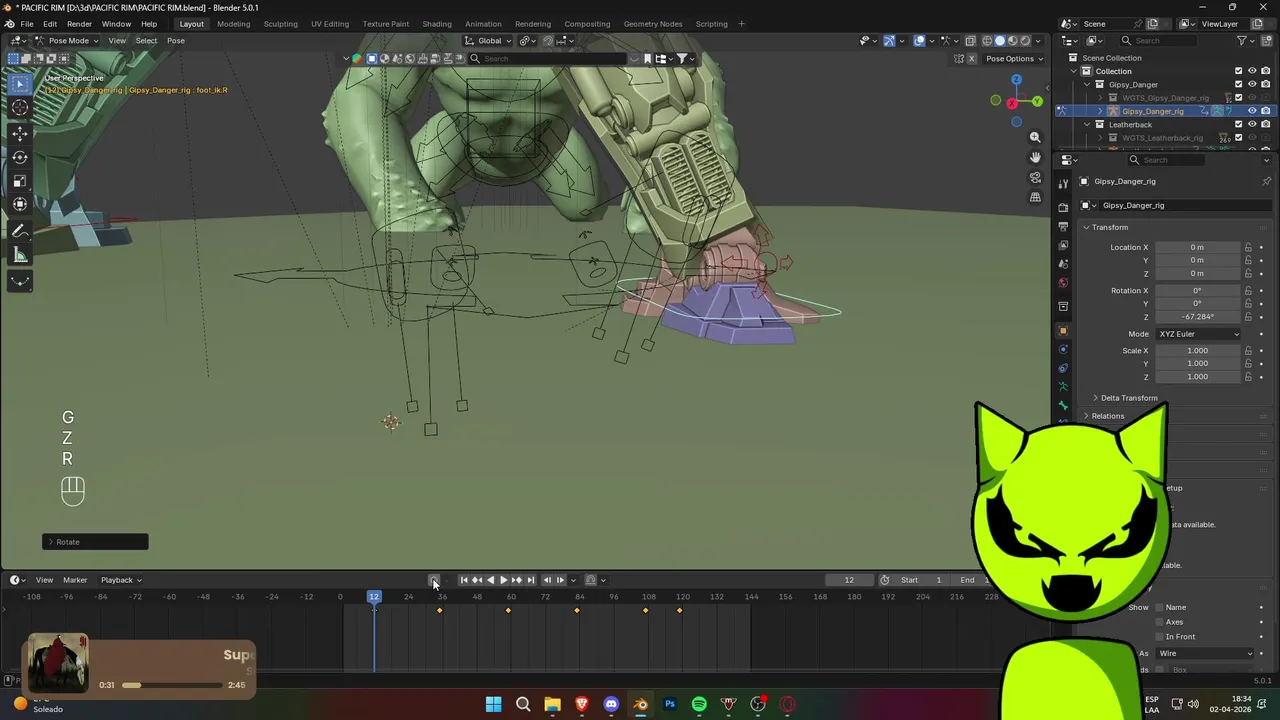This screenshot has height=720, width=1280.
Task: Open the outliner filter funnel
Action: [x=1242, y=40]
